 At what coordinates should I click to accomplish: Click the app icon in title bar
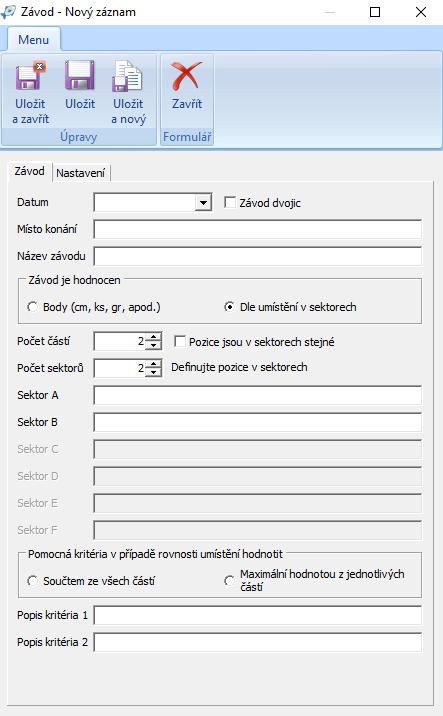[x=9, y=11]
